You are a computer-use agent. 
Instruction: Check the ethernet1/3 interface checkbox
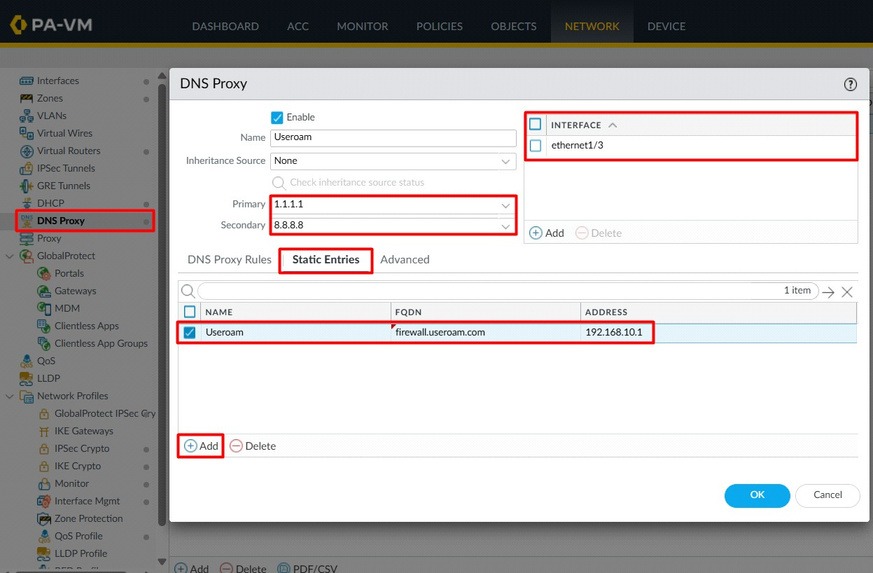coord(536,146)
